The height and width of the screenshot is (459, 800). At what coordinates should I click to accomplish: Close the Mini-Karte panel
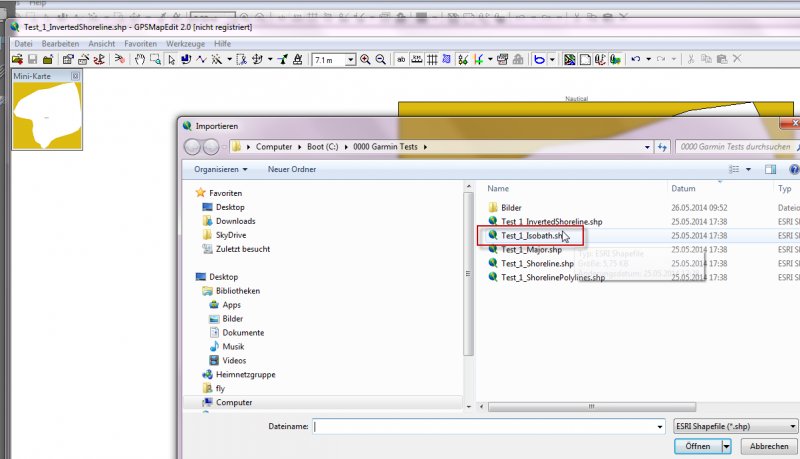pos(74,76)
